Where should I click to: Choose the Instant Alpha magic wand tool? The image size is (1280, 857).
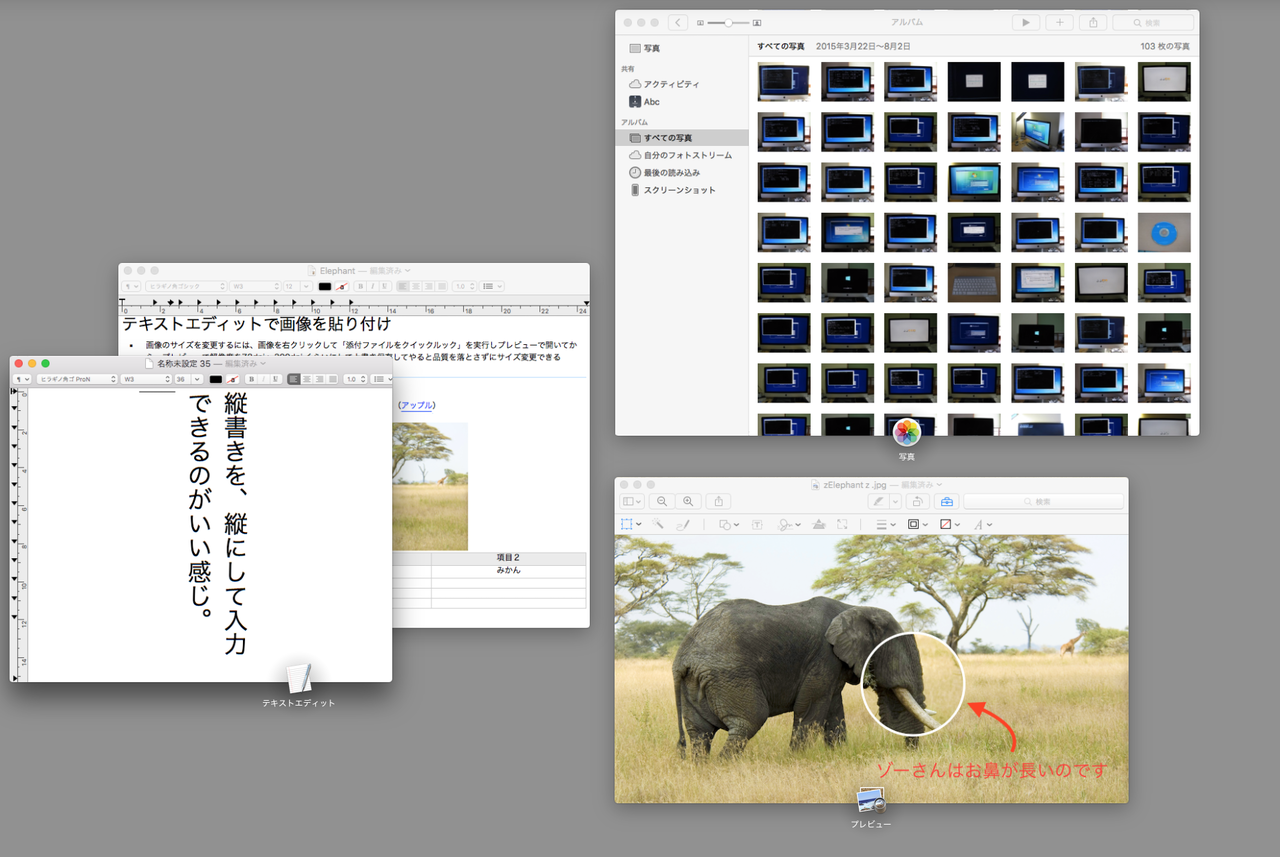pos(658,524)
